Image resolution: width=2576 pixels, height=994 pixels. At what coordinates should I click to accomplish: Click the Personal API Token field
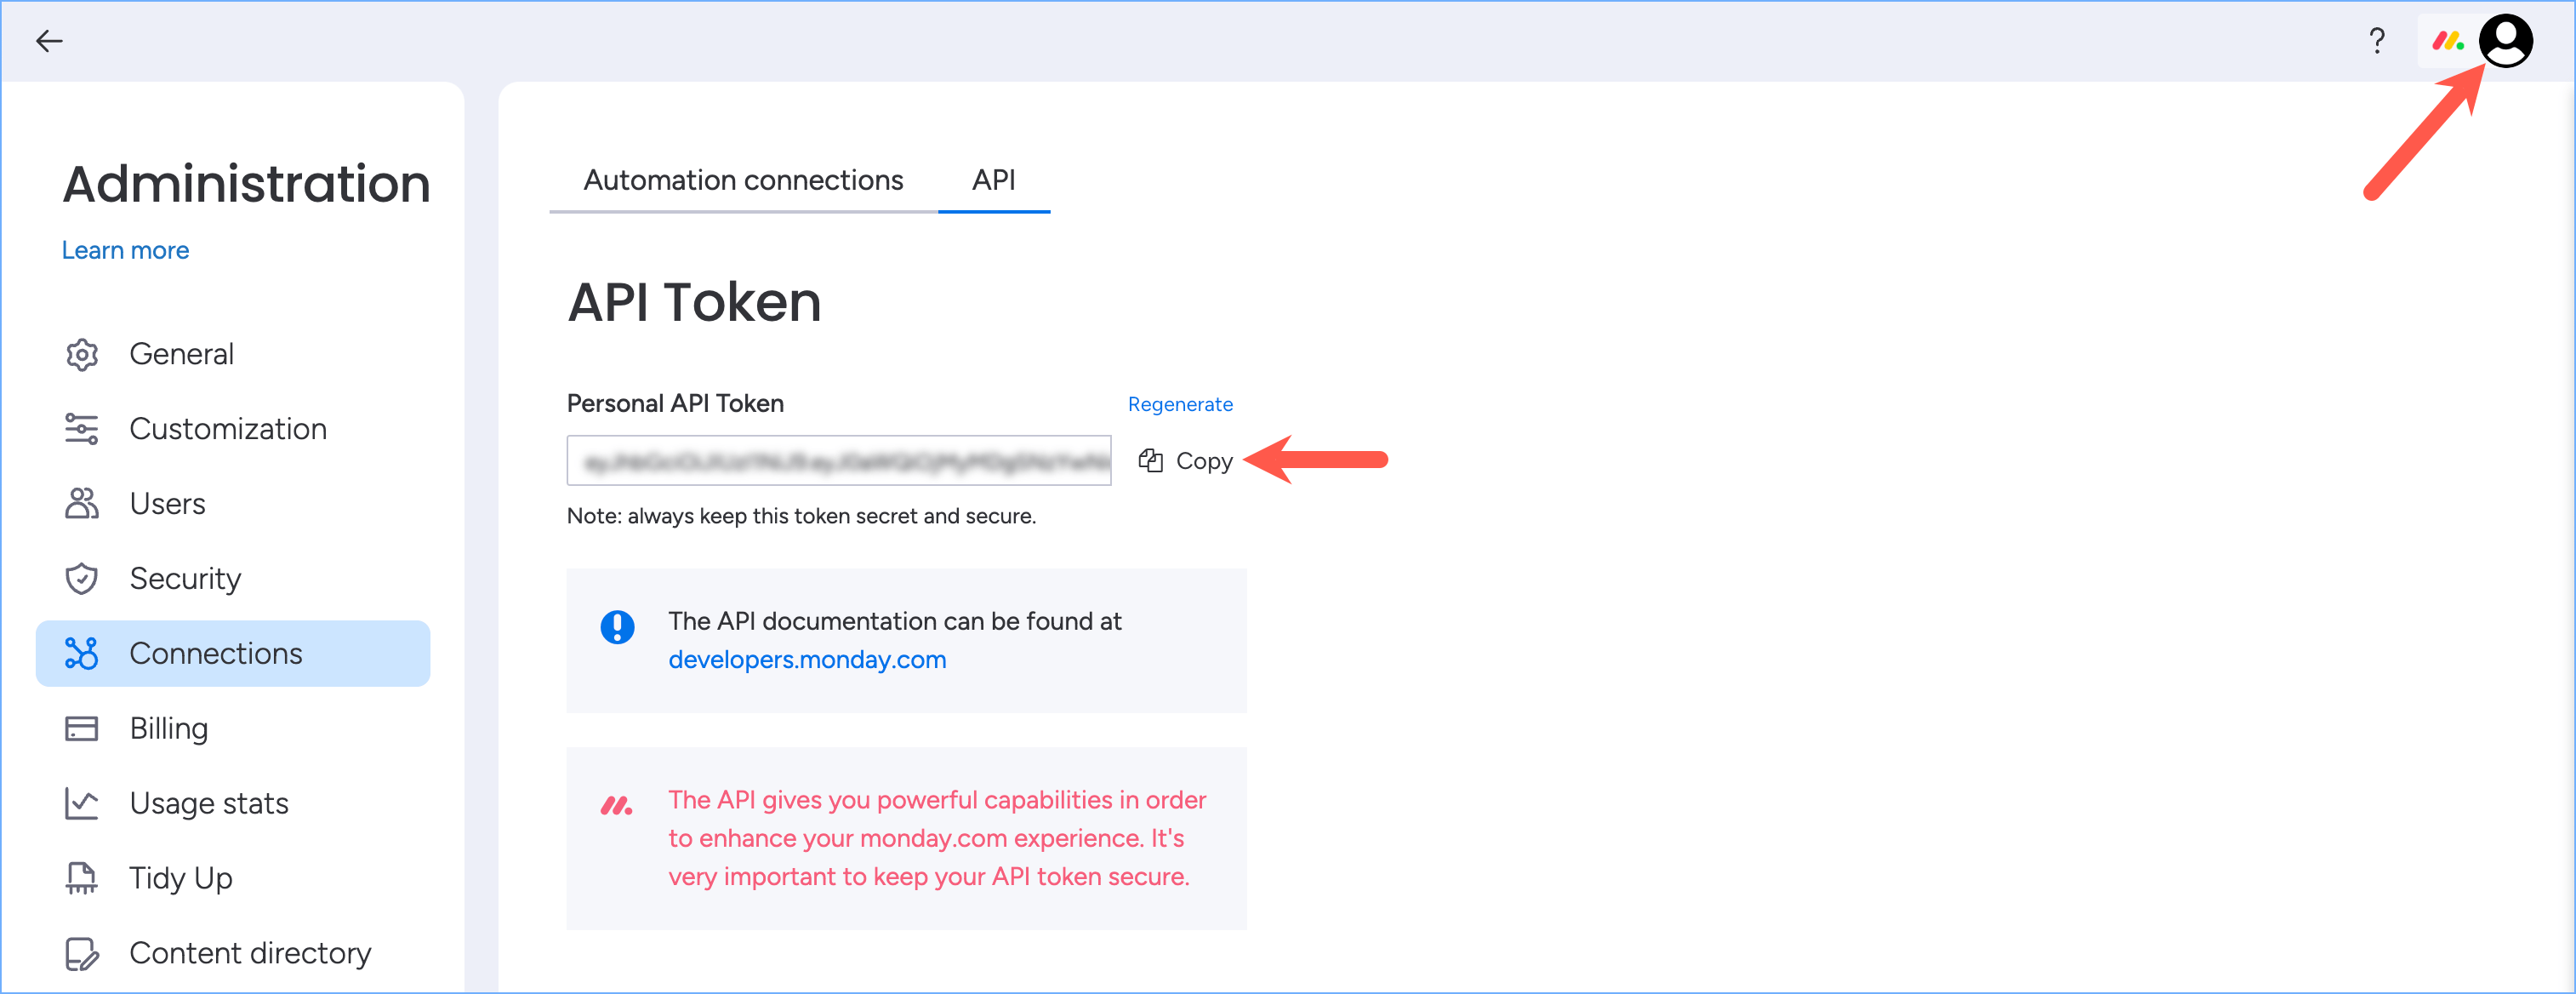coord(838,461)
